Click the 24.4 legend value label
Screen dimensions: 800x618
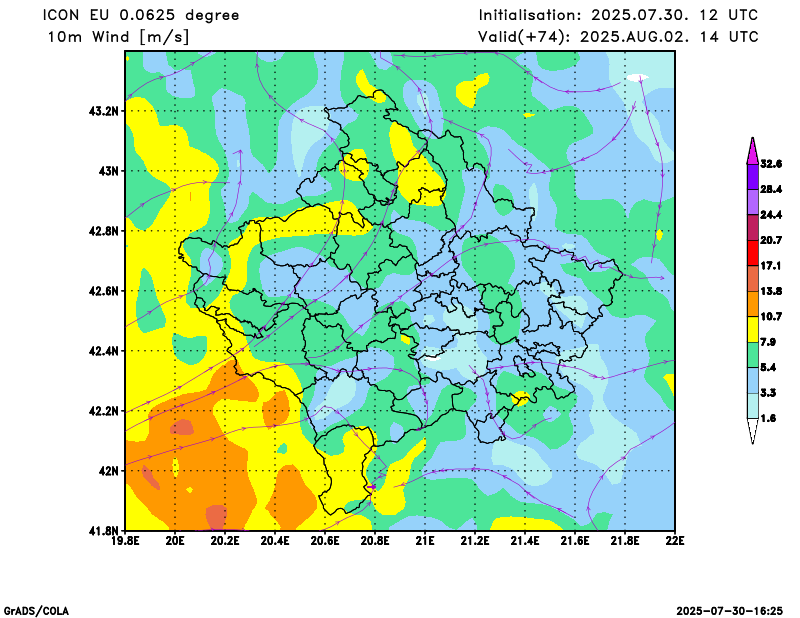[771, 215]
